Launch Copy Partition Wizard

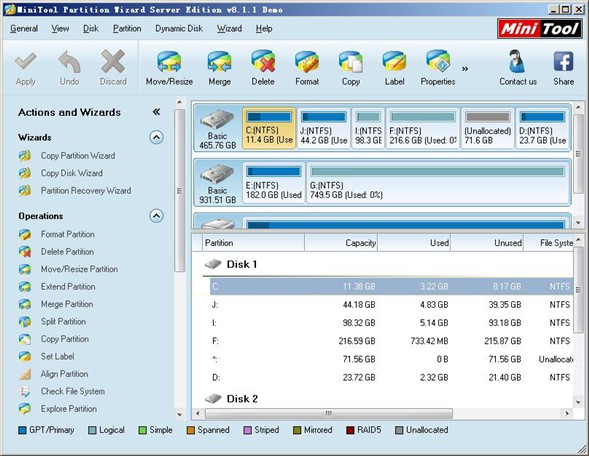point(78,156)
